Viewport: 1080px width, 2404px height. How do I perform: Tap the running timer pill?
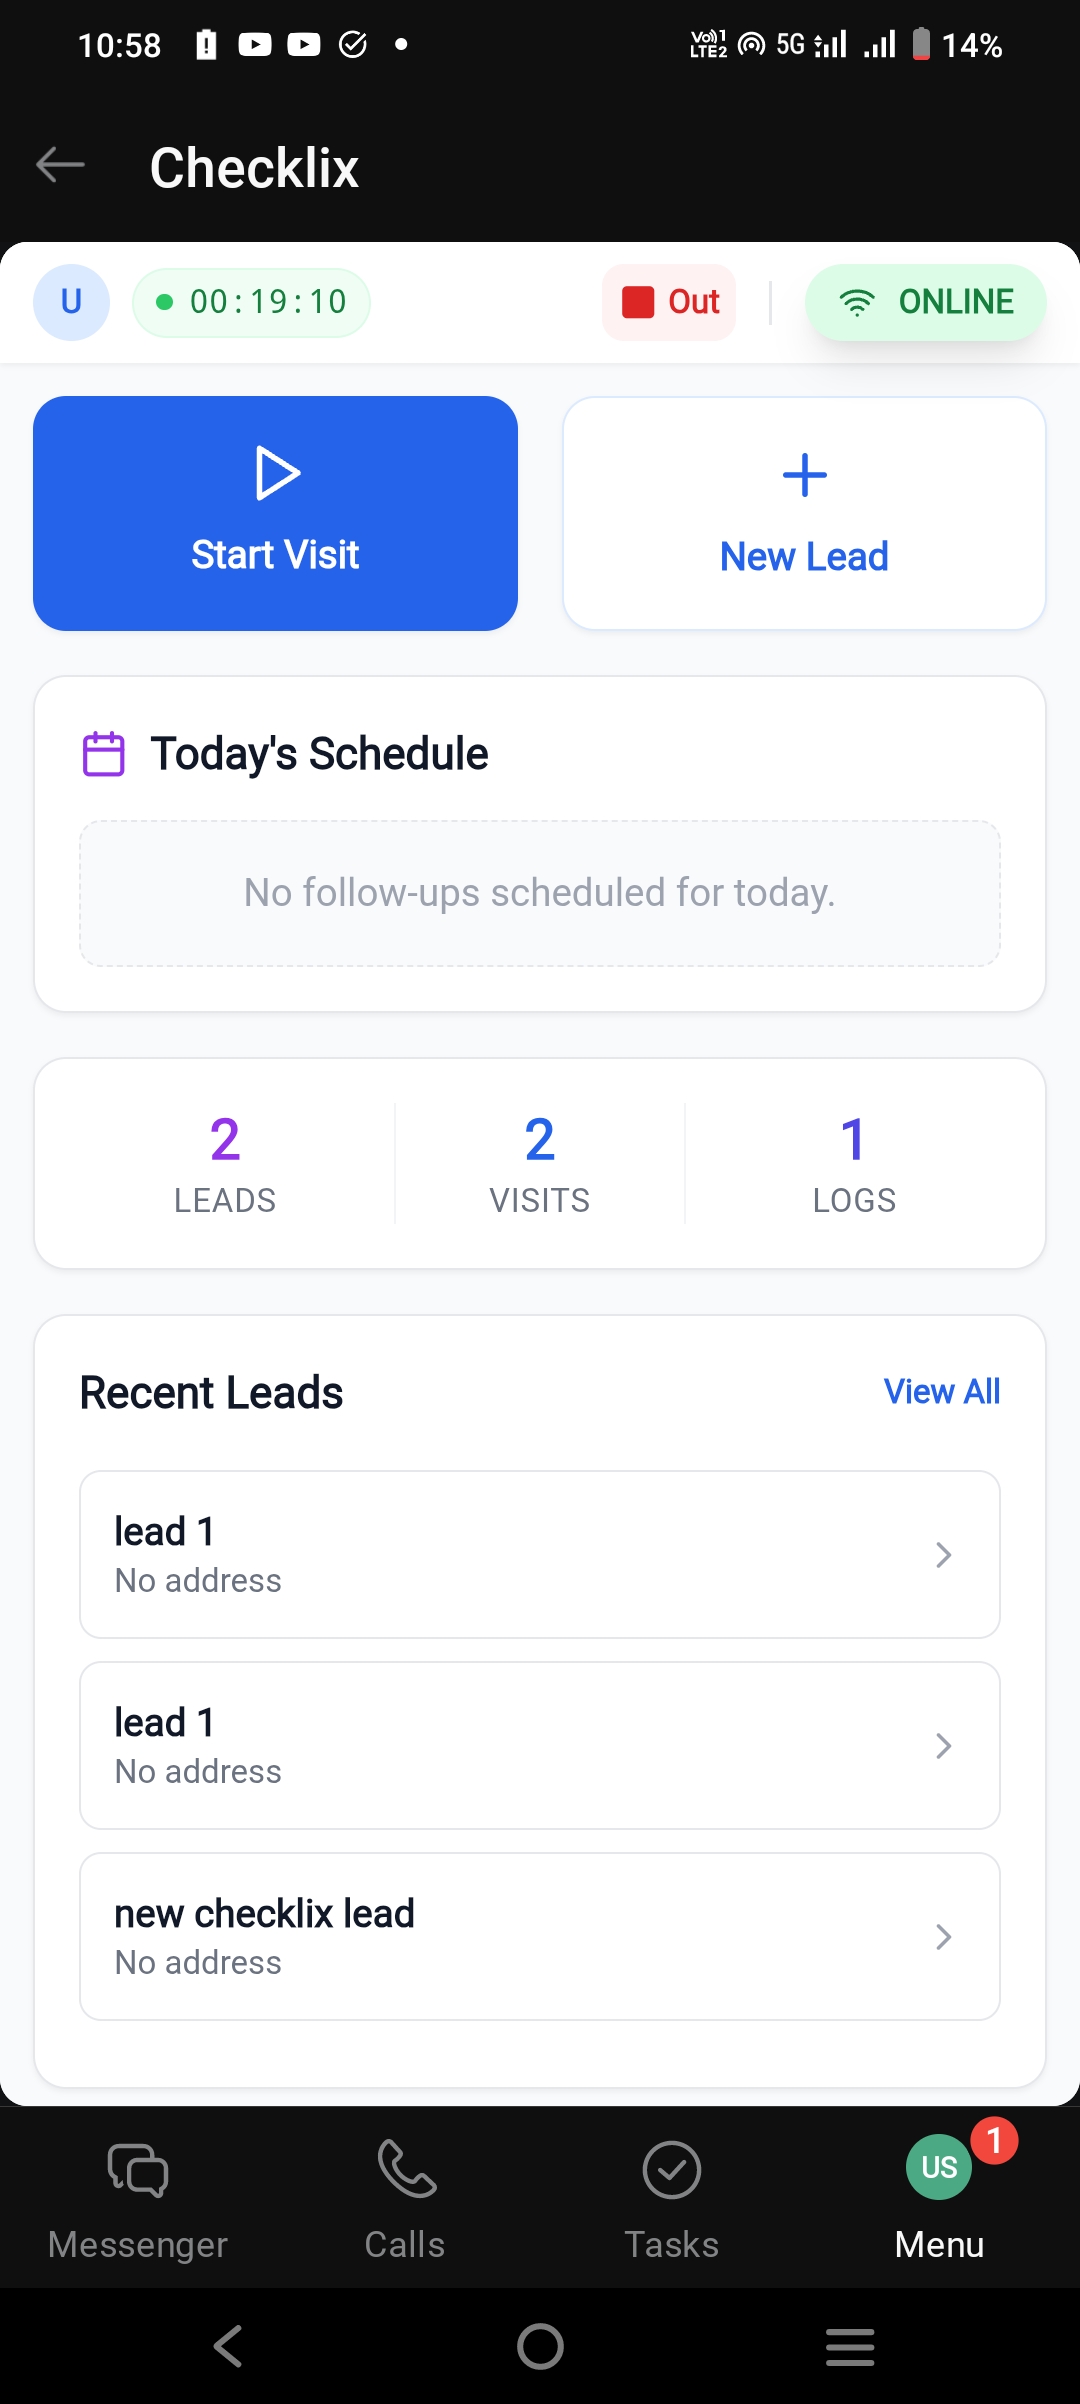[x=251, y=302]
